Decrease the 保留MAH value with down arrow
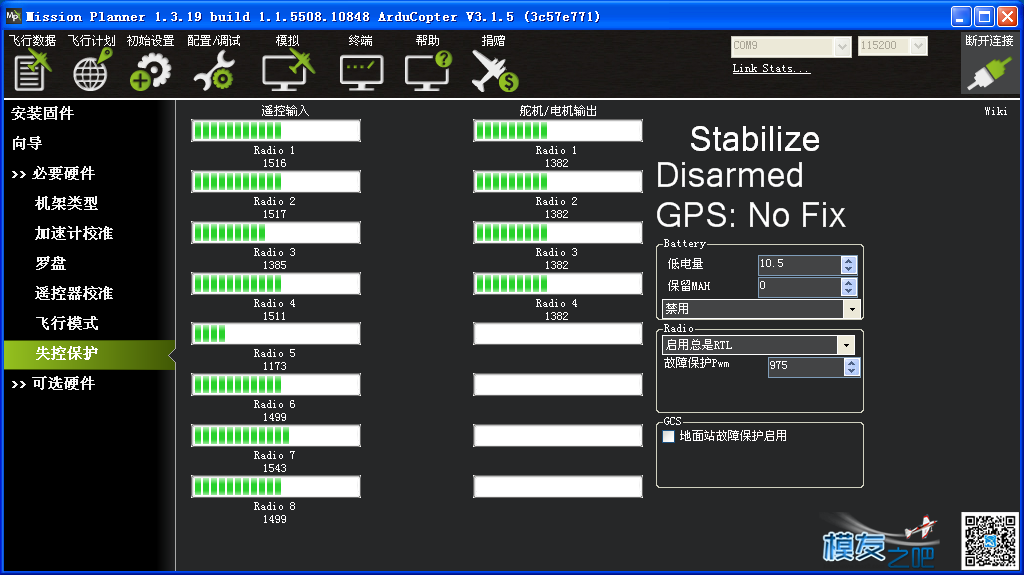 (848, 291)
